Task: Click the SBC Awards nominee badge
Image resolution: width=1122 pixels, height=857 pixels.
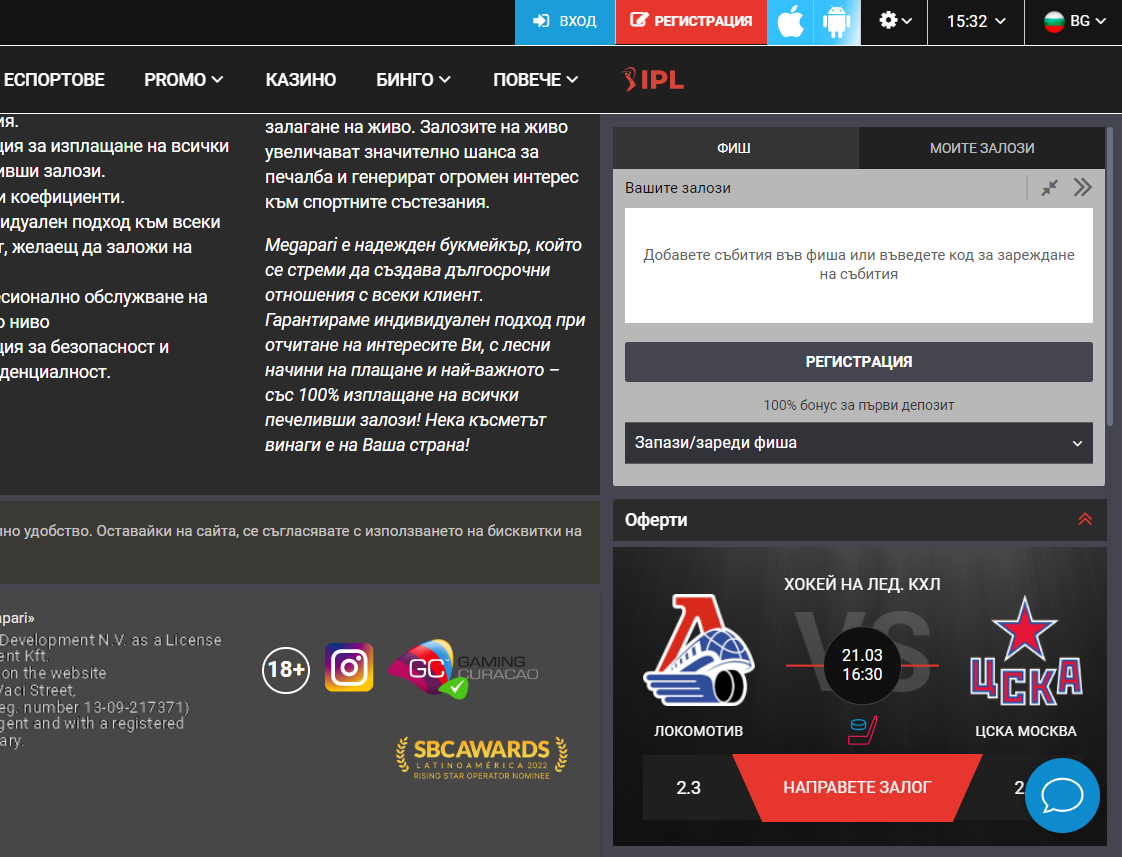Action: click(x=482, y=758)
